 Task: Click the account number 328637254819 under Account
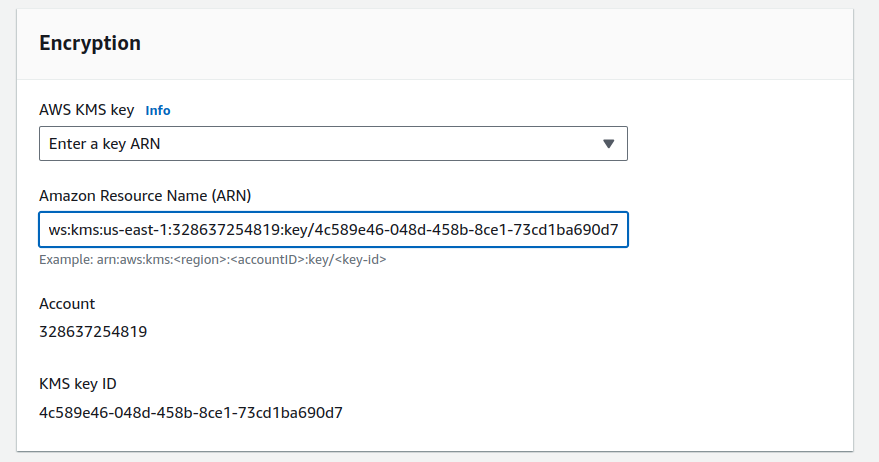click(93, 332)
